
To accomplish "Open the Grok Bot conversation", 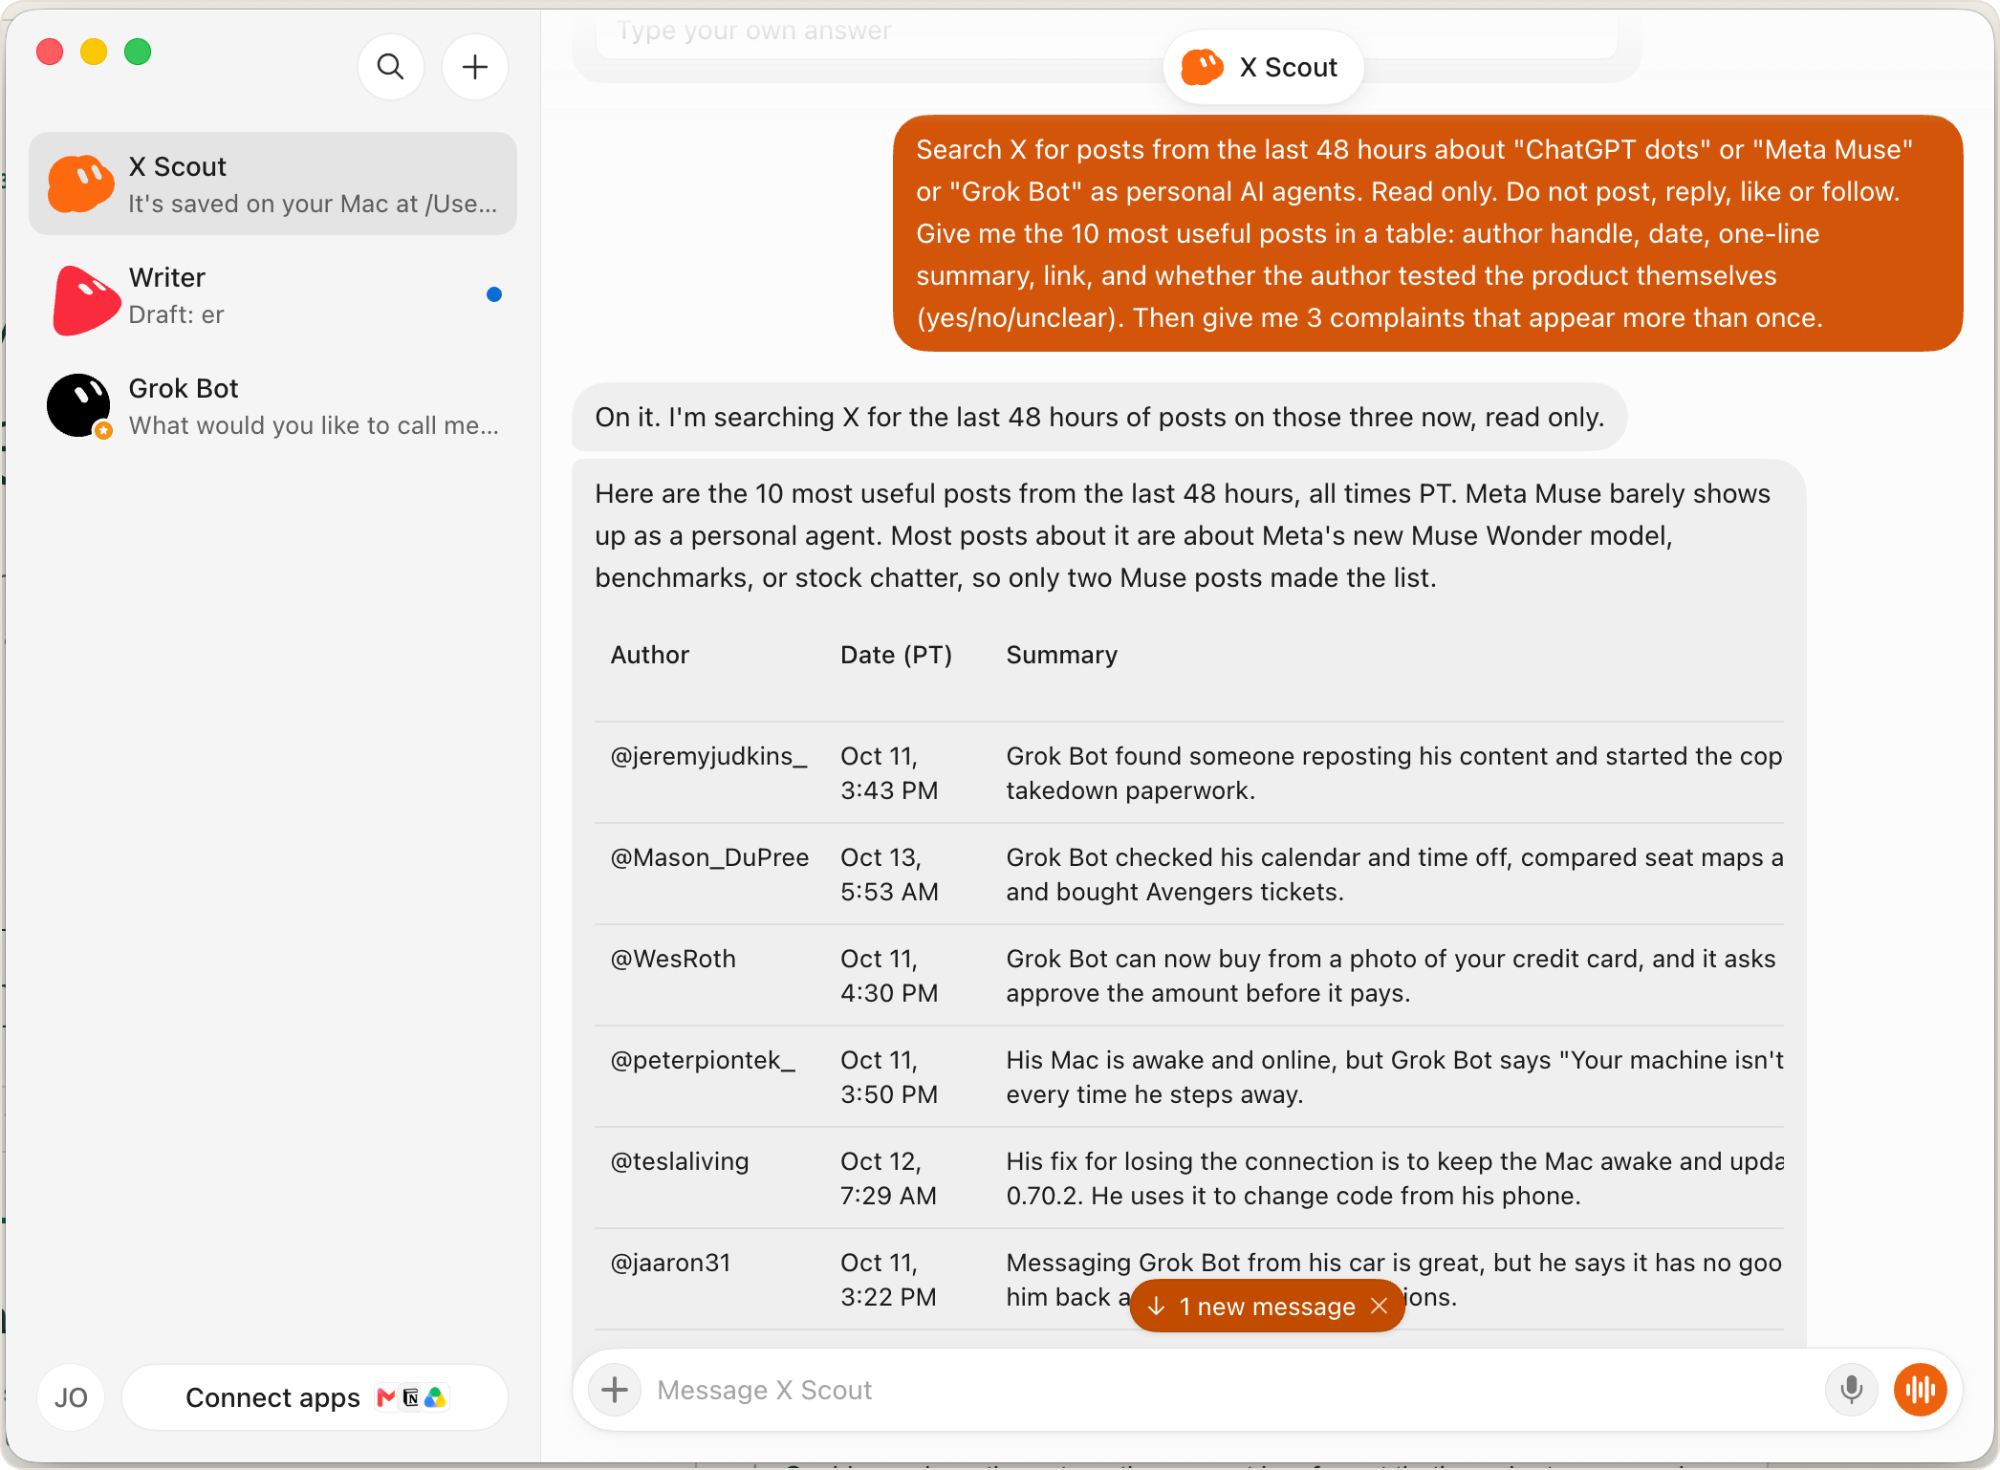I will pyautogui.click(x=273, y=406).
